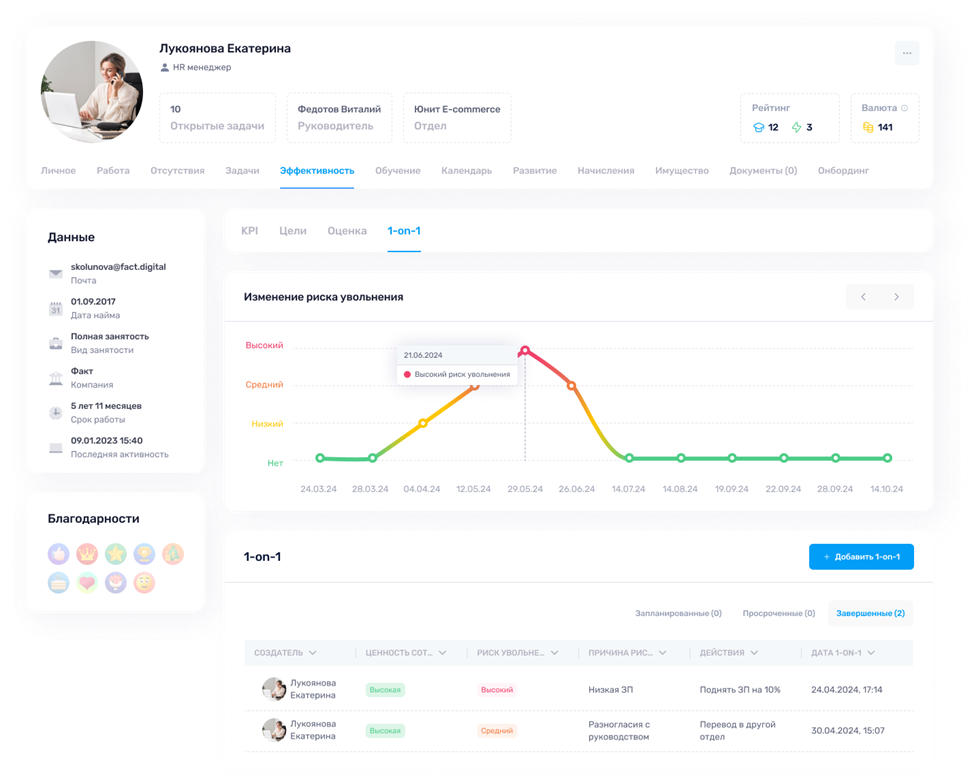Open the Развитие tab

point(535,171)
